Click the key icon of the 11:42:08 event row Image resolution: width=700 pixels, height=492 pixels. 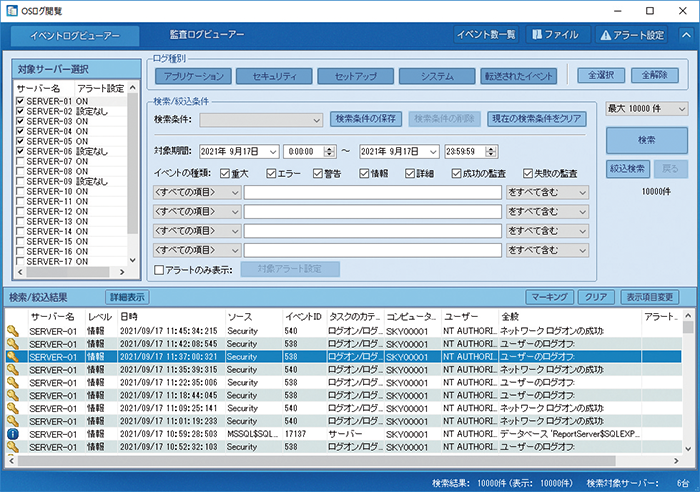point(13,344)
